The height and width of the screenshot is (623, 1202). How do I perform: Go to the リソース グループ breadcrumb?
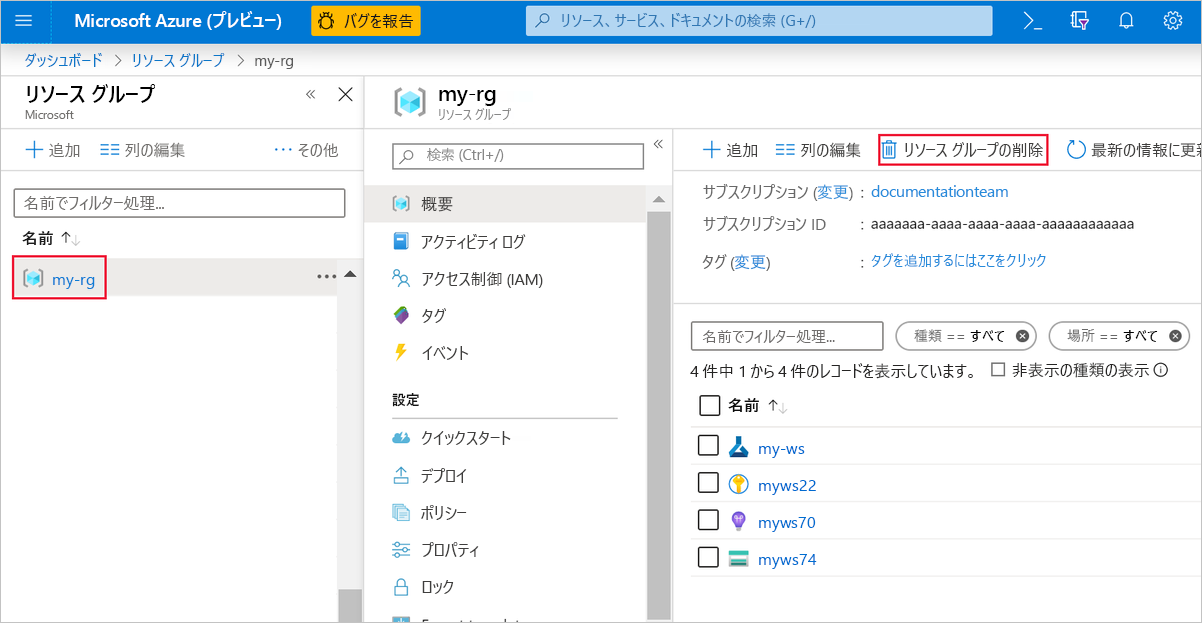coord(178,60)
